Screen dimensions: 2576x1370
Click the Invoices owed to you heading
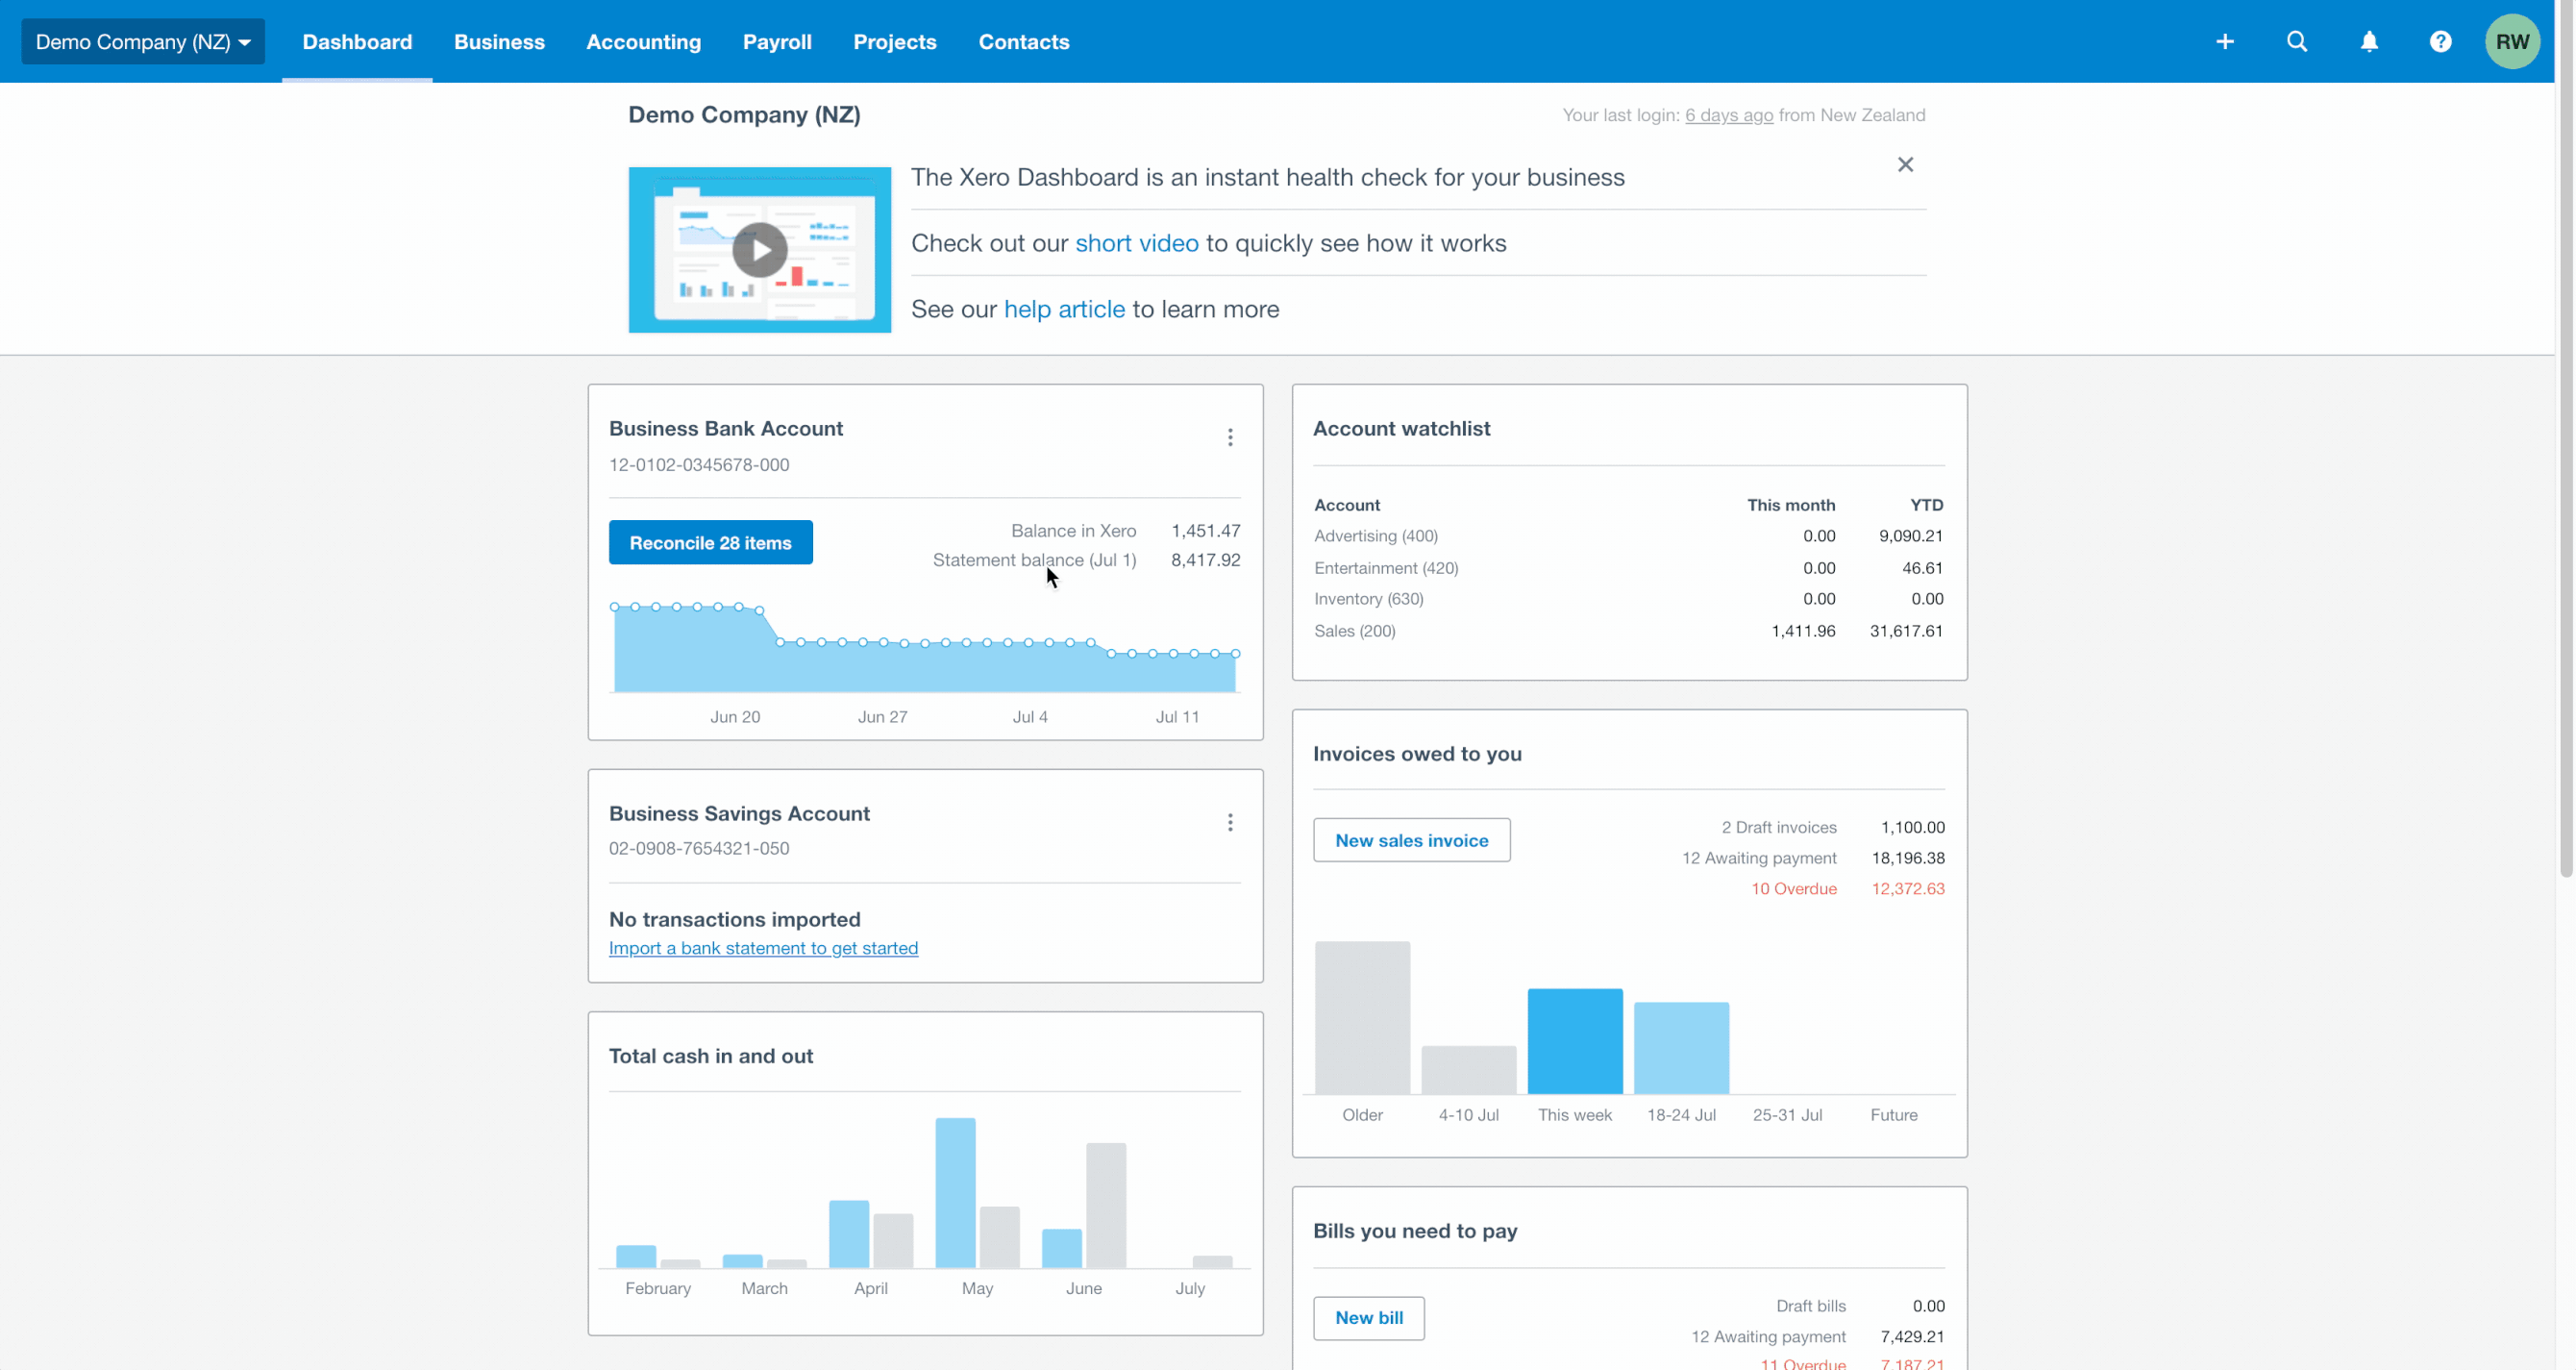[1417, 754]
